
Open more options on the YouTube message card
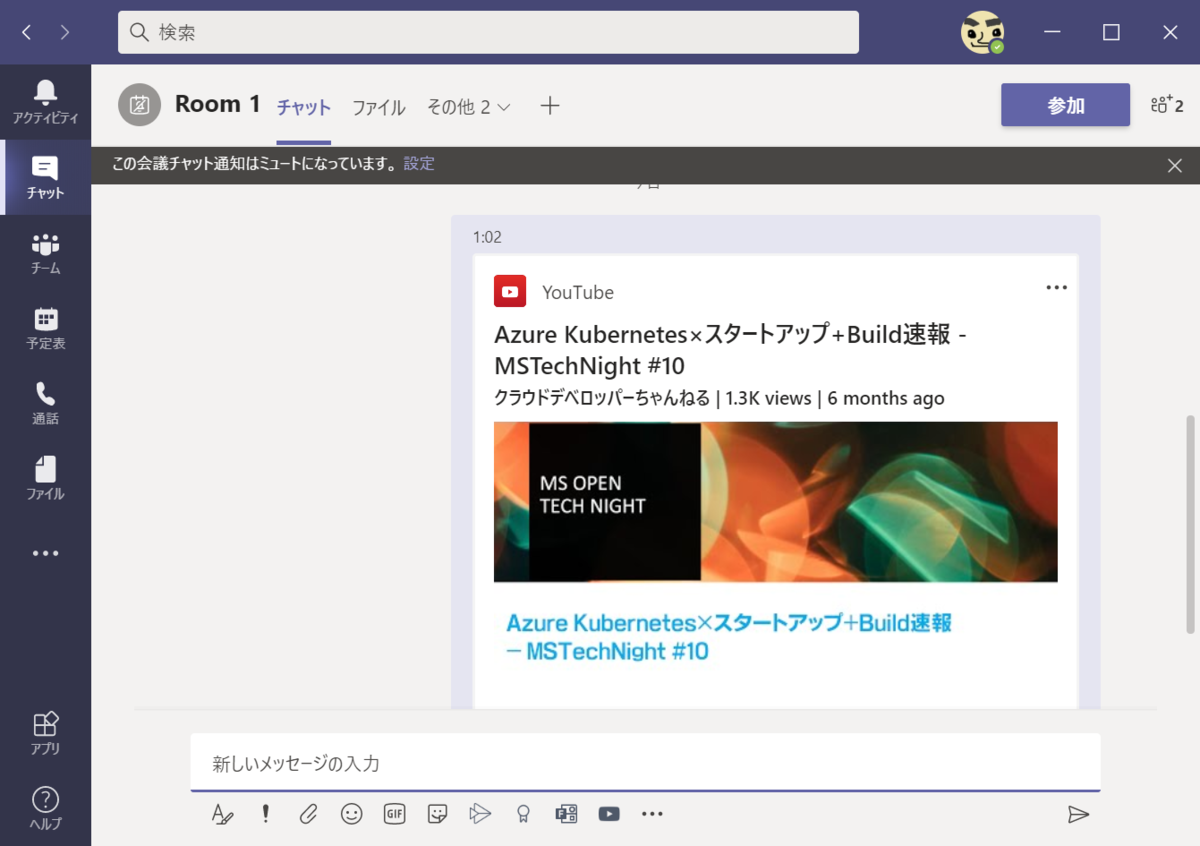[x=1056, y=287]
